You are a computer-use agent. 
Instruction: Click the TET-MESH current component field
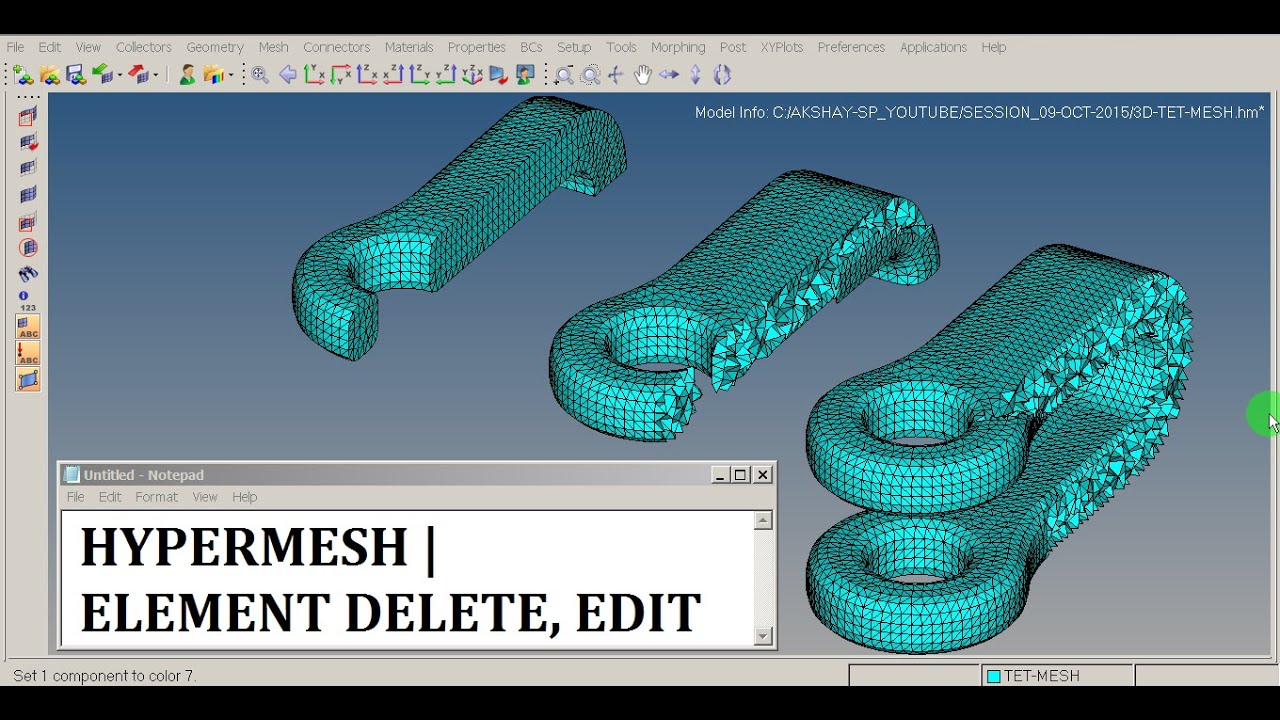pyautogui.click(x=1058, y=676)
